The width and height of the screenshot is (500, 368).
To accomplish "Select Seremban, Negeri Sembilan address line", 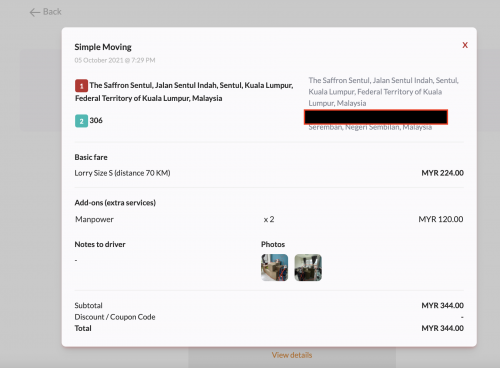I will pyautogui.click(x=370, y=127).
